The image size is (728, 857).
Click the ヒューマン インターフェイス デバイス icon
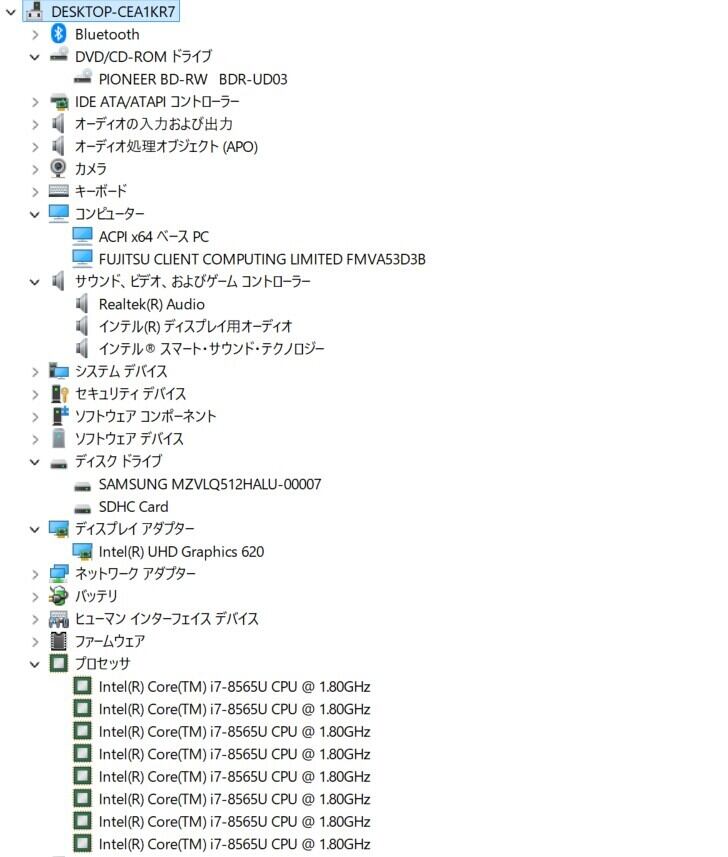(58, 619)
